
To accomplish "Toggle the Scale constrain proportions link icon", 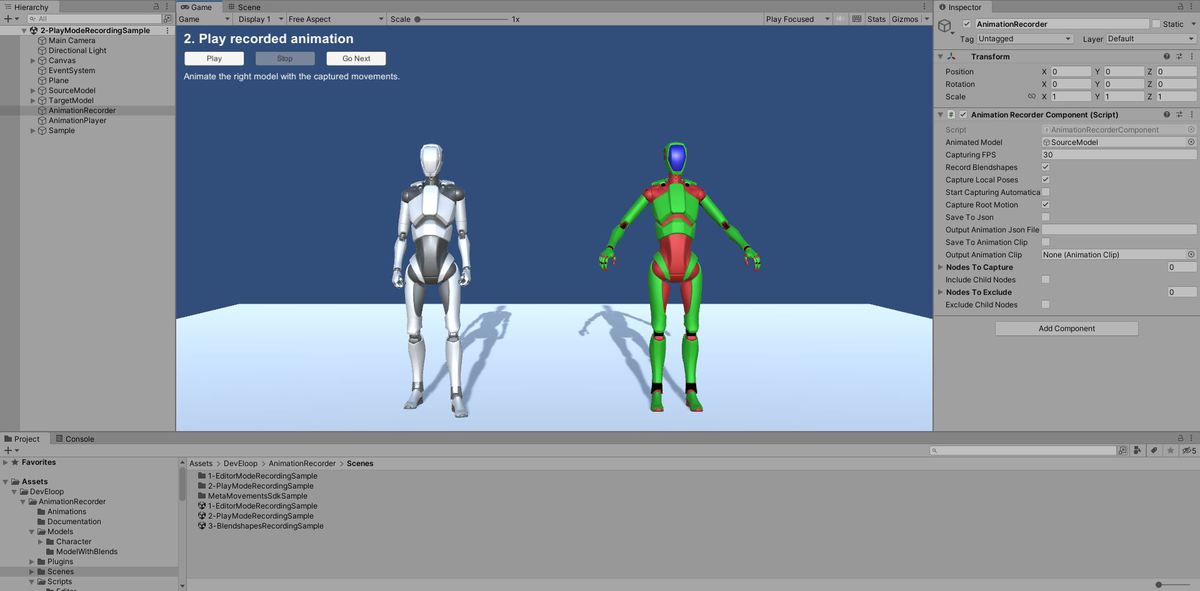I will (1031, 97).
